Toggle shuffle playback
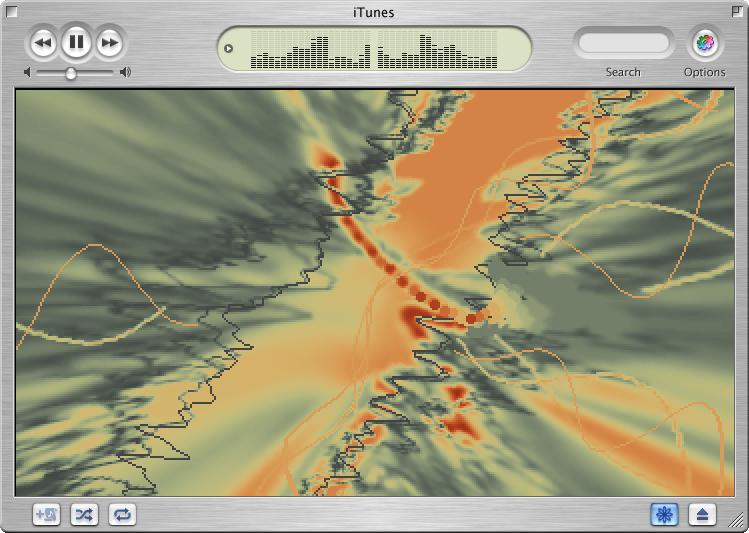This screenshot has height=533, width=749. (84, 514)
